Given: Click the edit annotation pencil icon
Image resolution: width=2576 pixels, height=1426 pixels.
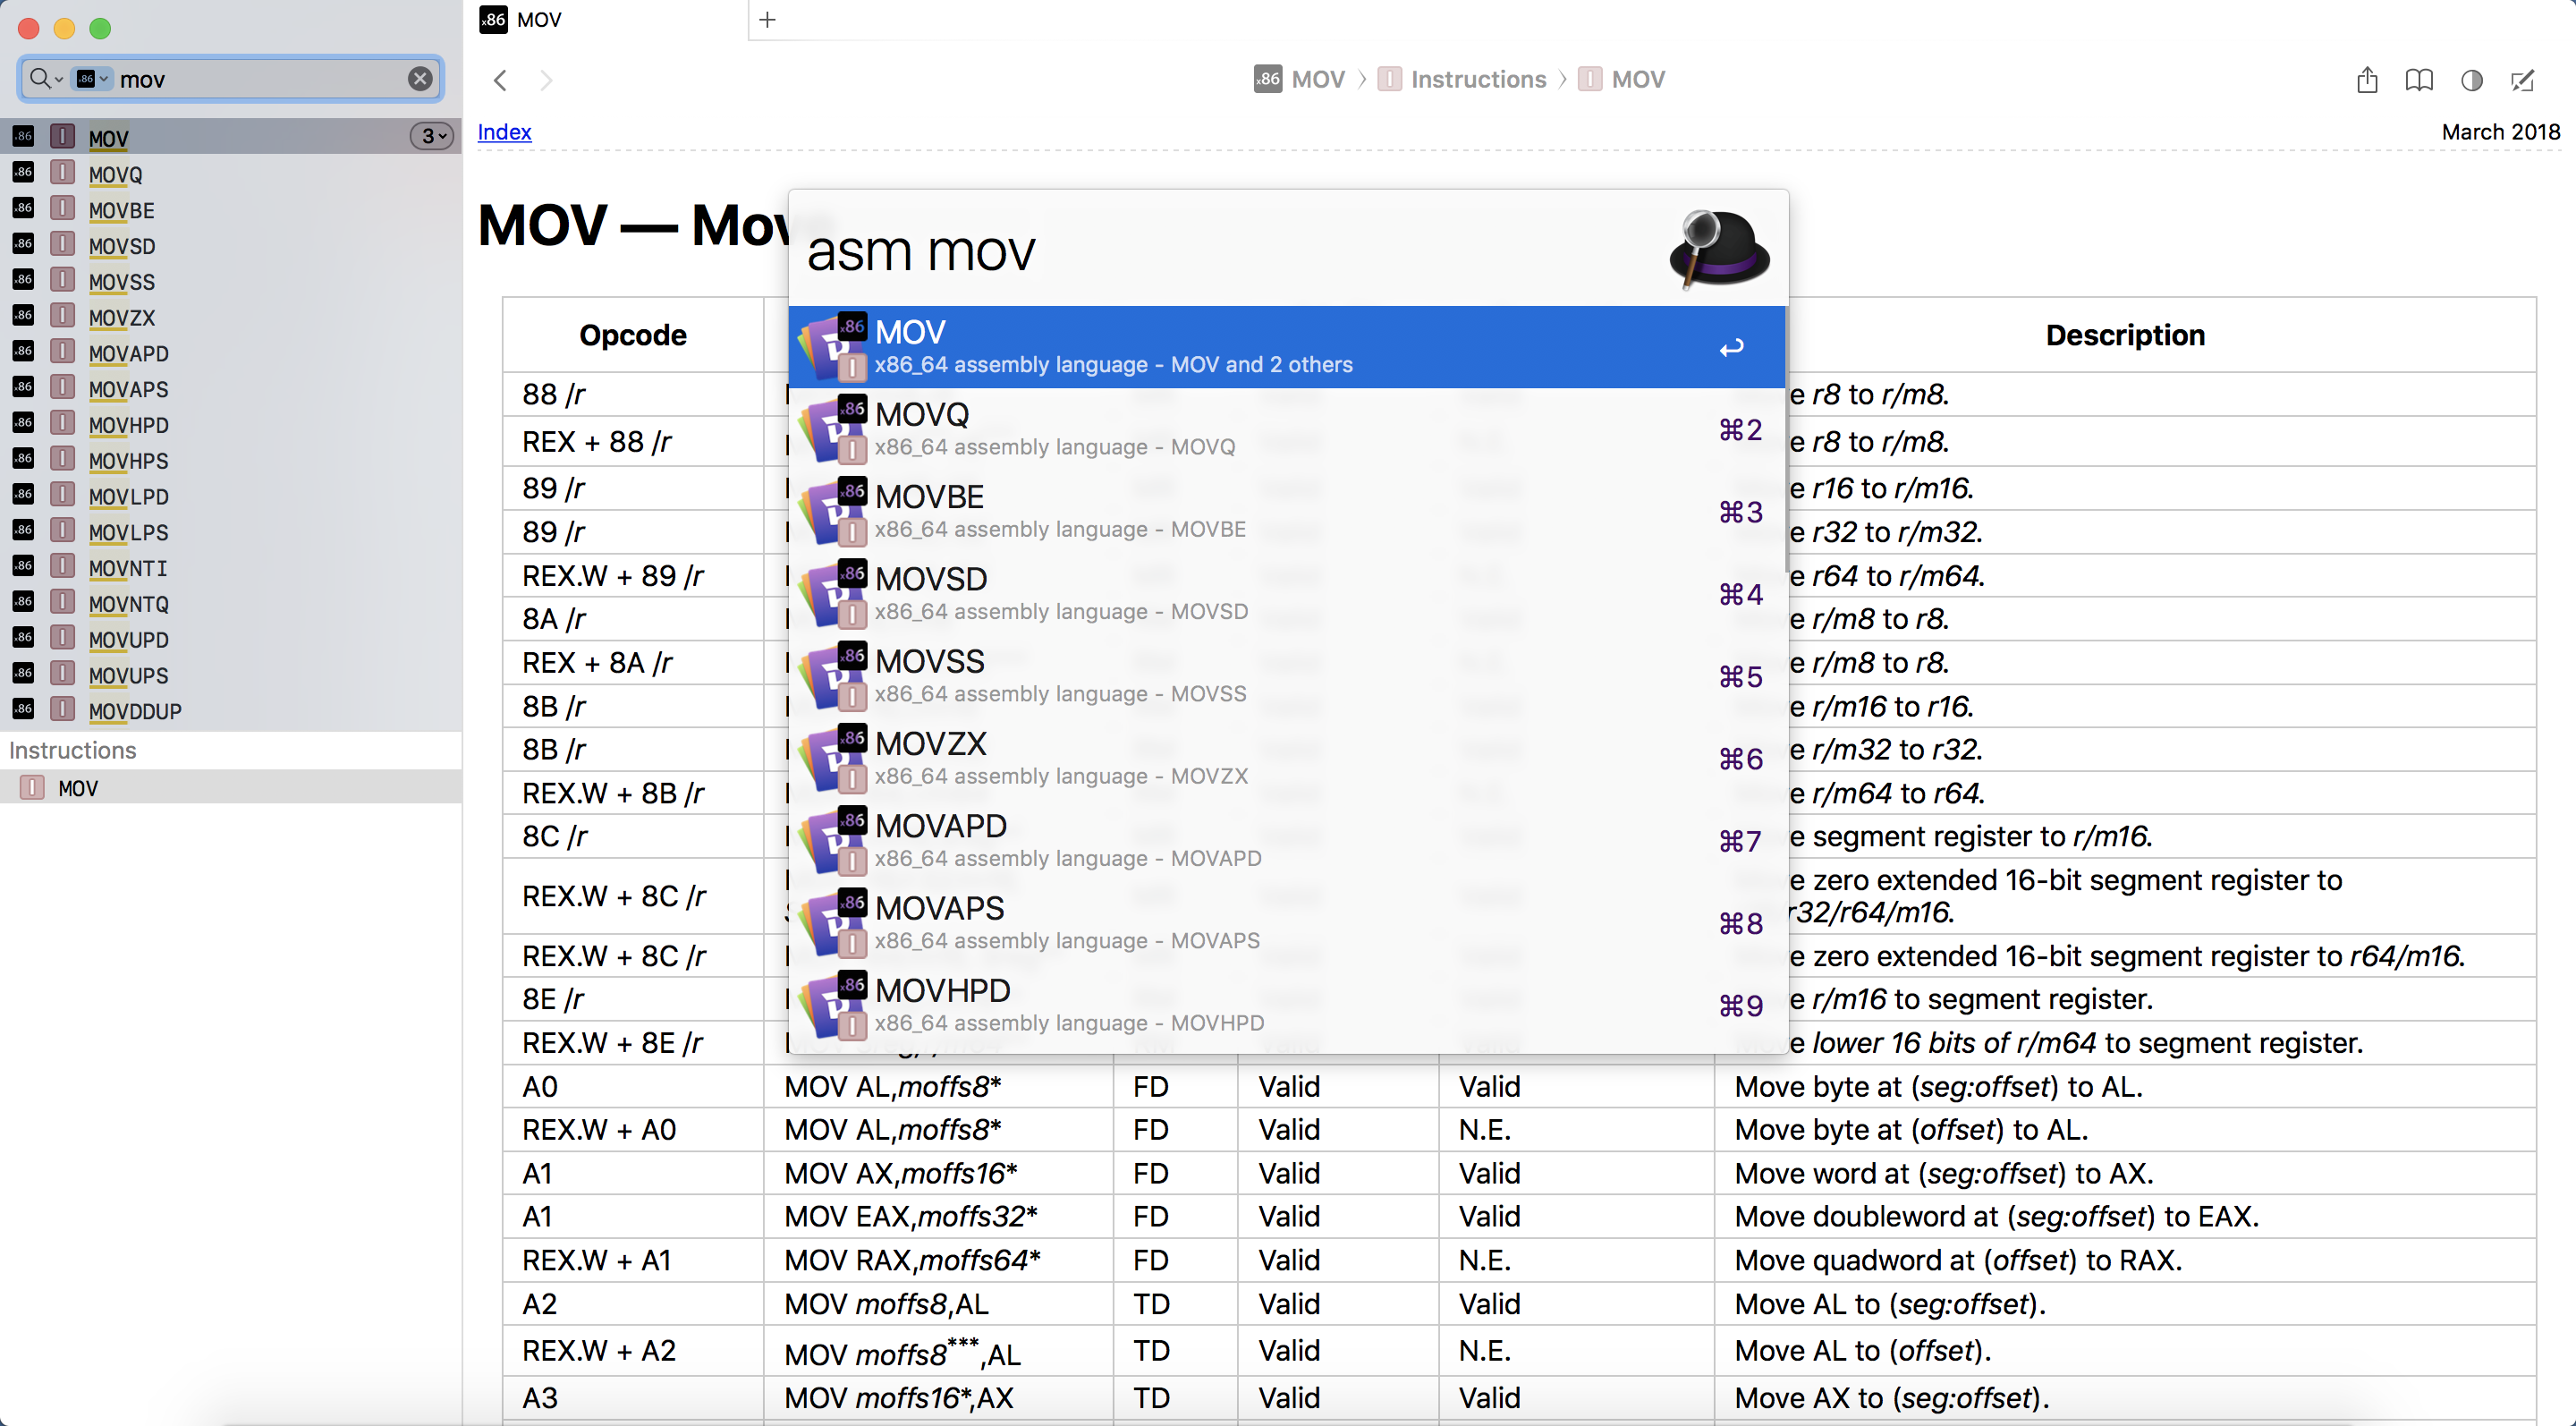Looking at the screenshot, I should [x=2523, y=80].
